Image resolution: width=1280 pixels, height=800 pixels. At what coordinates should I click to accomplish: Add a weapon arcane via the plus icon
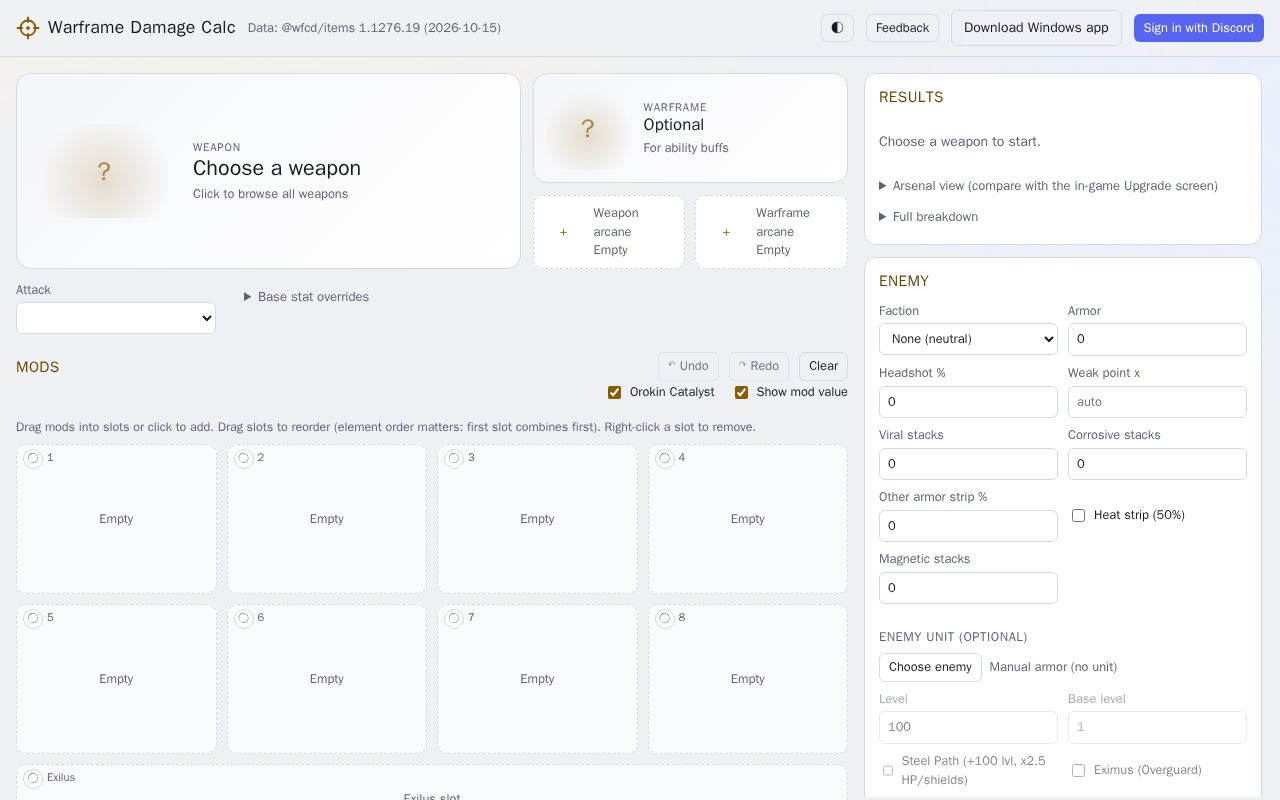[563, 232]
